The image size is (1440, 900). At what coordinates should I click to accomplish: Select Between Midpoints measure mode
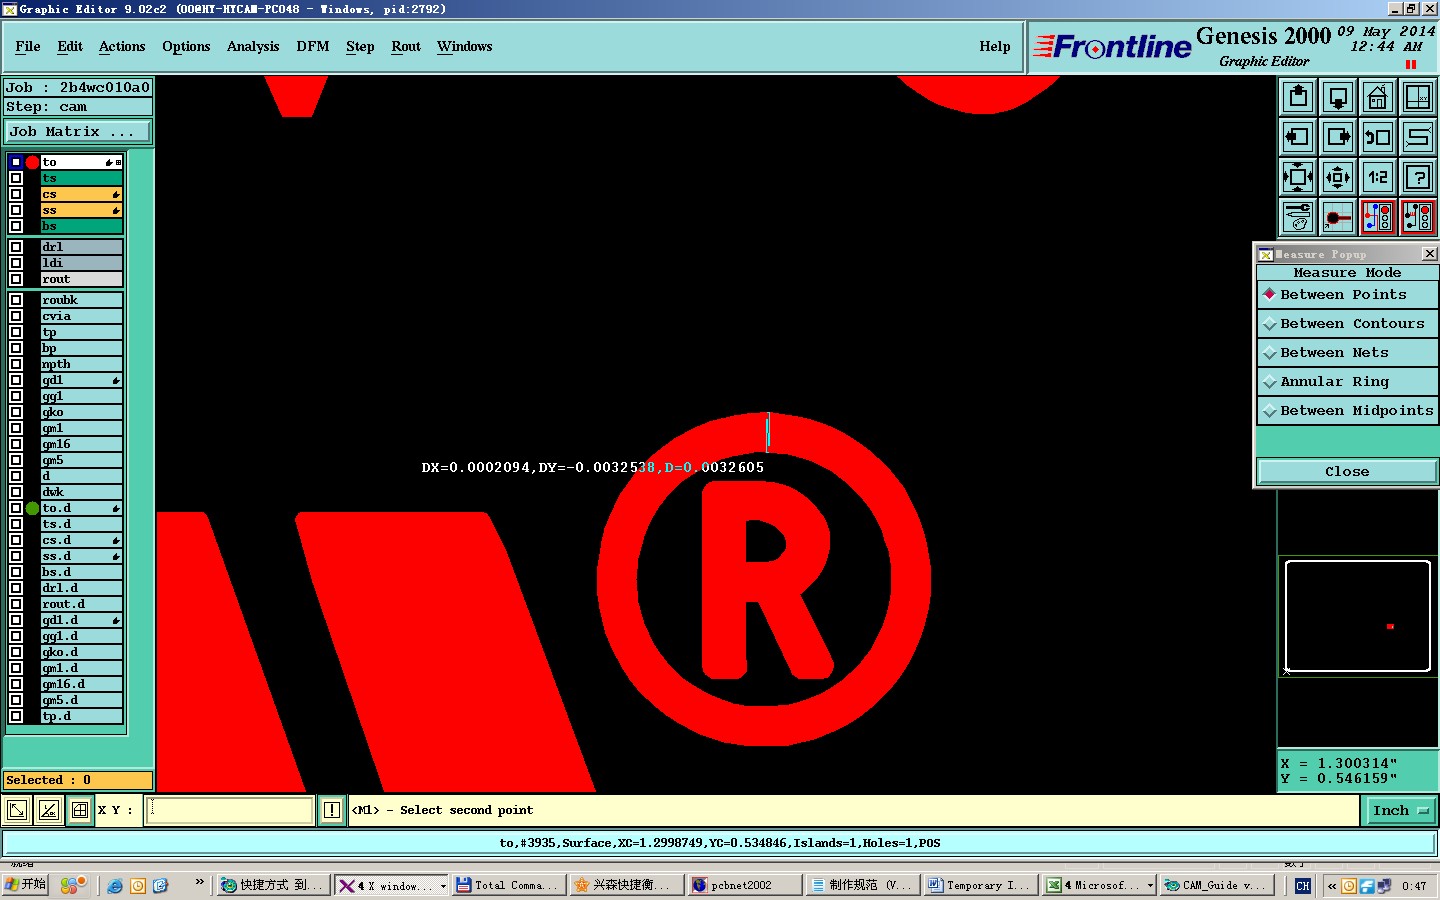(x=1347, y=411)
